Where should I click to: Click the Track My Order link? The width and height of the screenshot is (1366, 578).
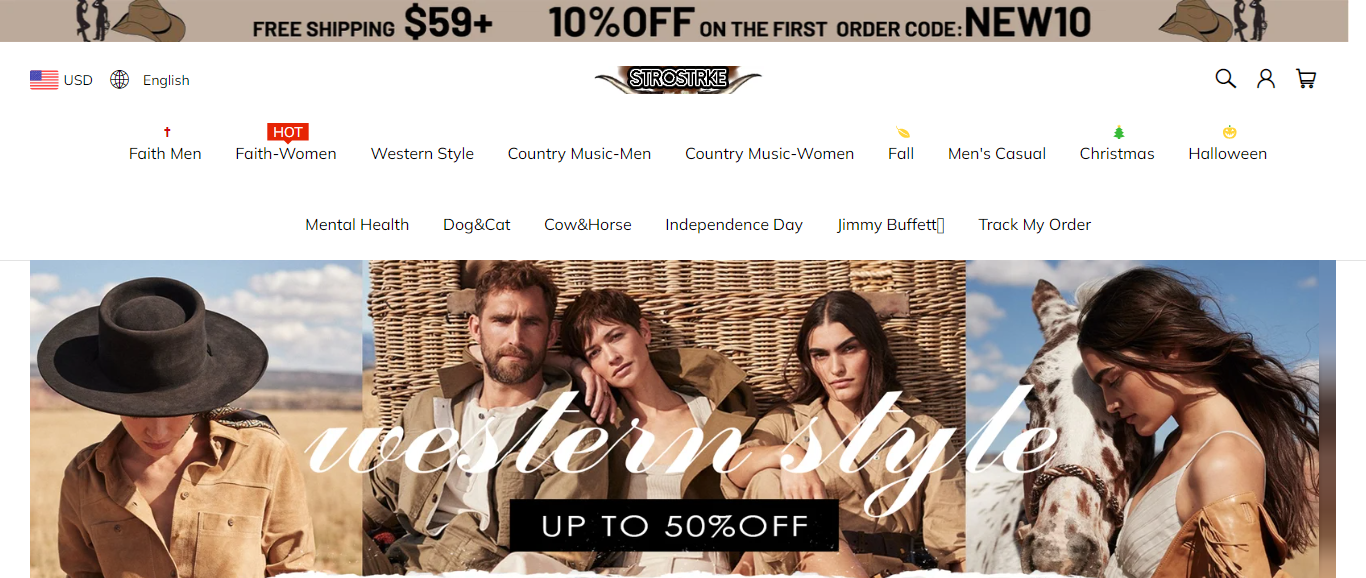[x=1034, y=225]
